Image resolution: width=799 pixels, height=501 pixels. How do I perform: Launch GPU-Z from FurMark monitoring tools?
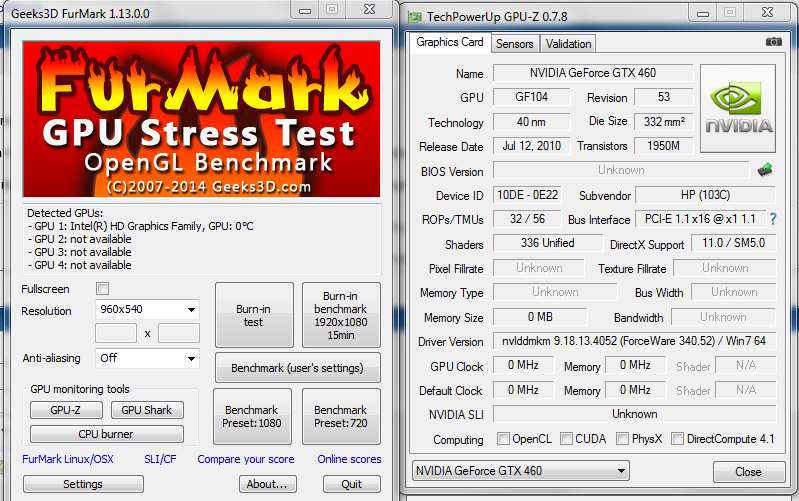click(x=66, y=410)
